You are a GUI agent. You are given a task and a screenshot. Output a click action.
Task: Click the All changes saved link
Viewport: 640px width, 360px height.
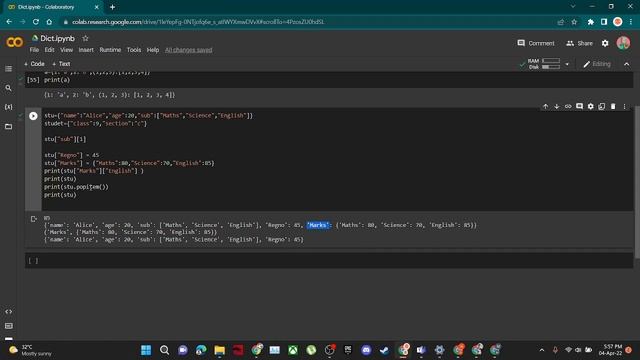point(188,50)
